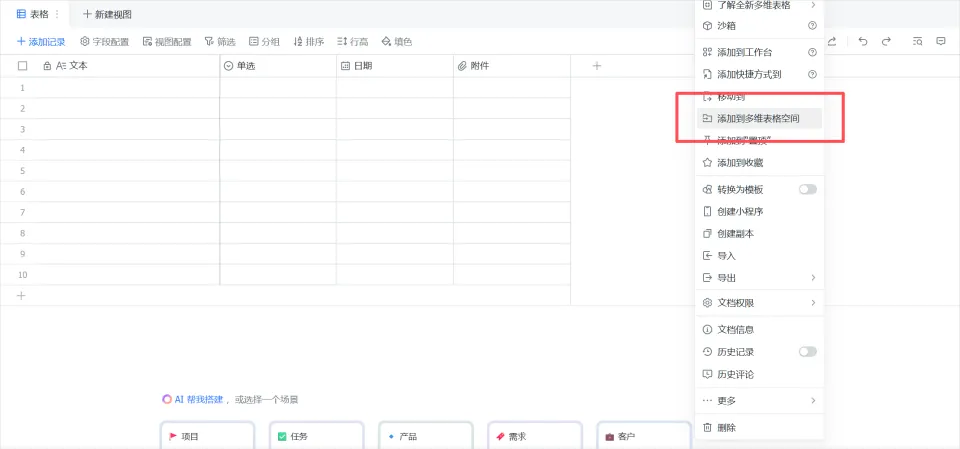Tick the select-all checkbox in the header
This screenshot has height=449, width=960.
coord(23,66)
